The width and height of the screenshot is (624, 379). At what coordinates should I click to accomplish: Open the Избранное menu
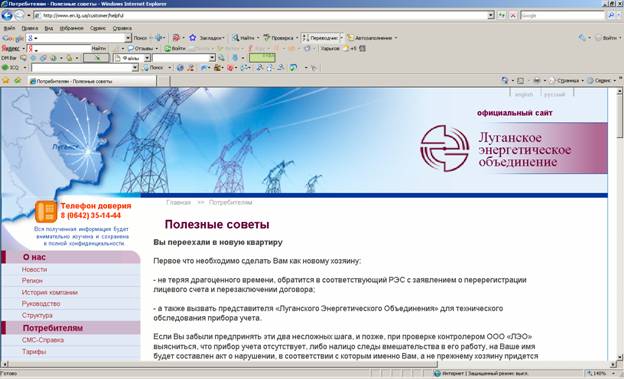coord(72,28)
